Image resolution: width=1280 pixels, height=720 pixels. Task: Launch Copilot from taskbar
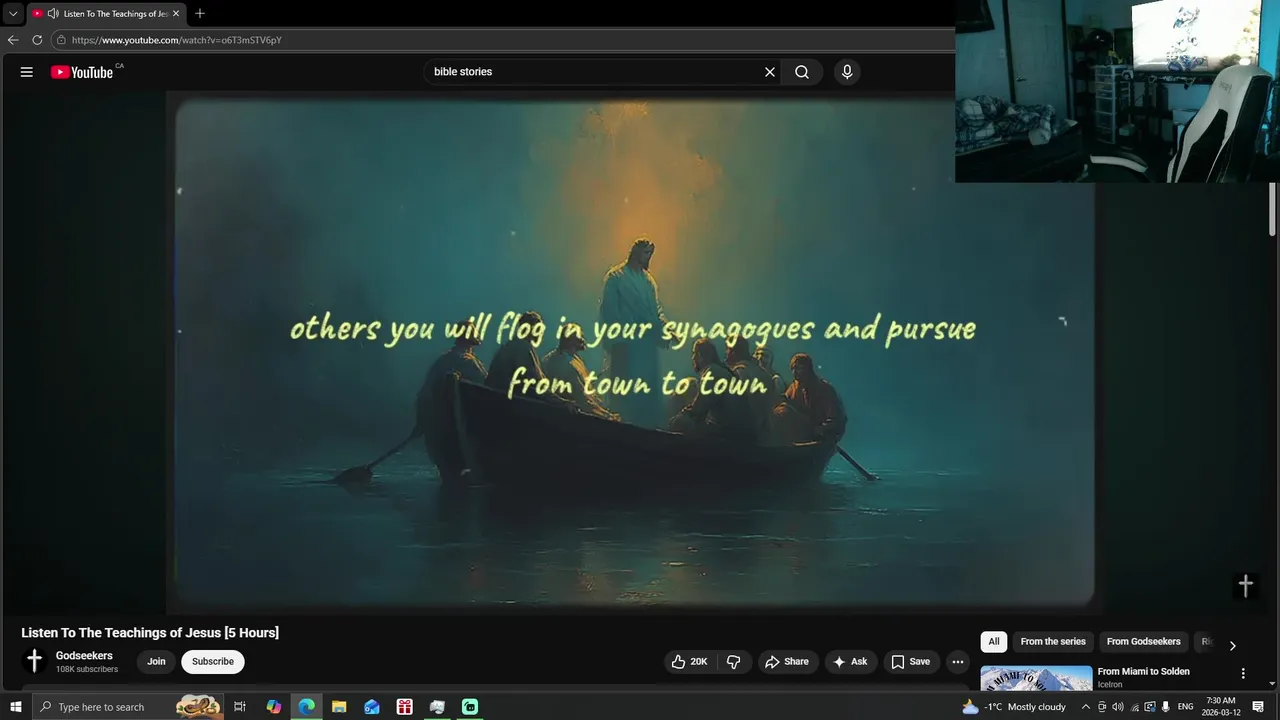click(274, 707)
